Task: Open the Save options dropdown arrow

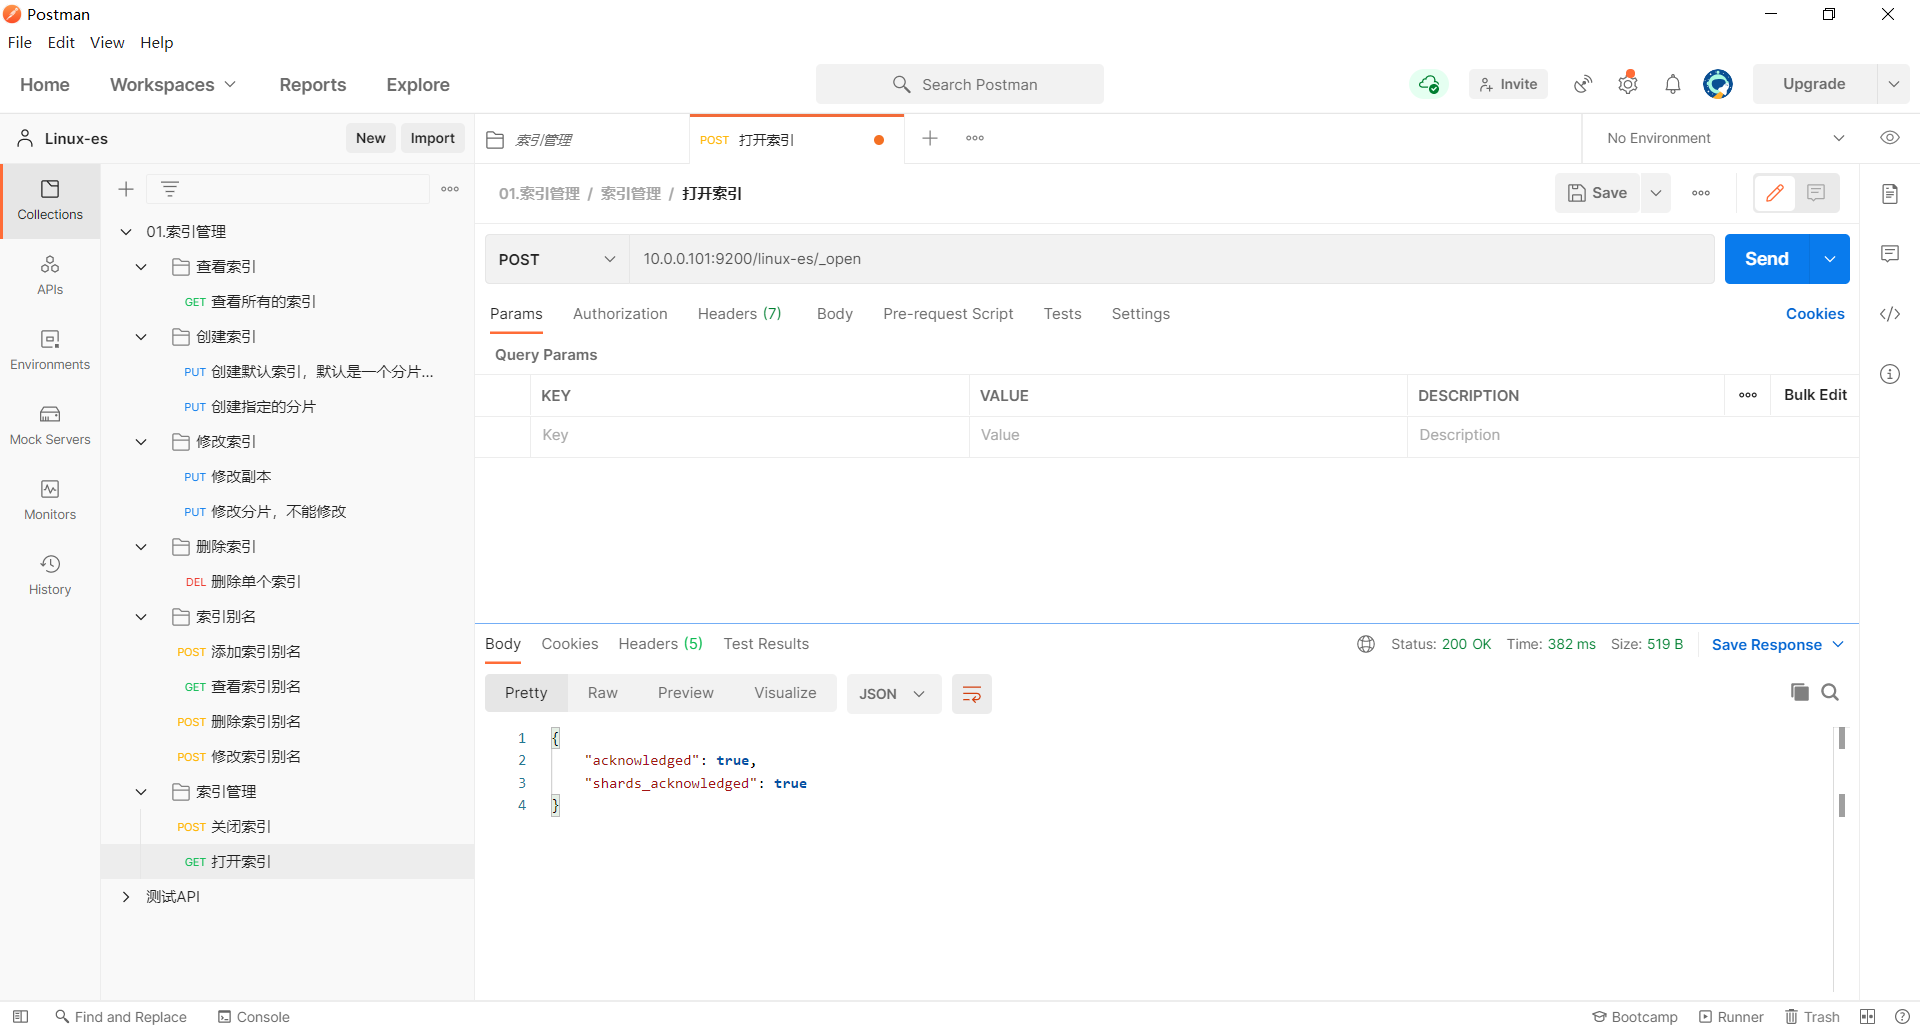Action: (1656, 193)
